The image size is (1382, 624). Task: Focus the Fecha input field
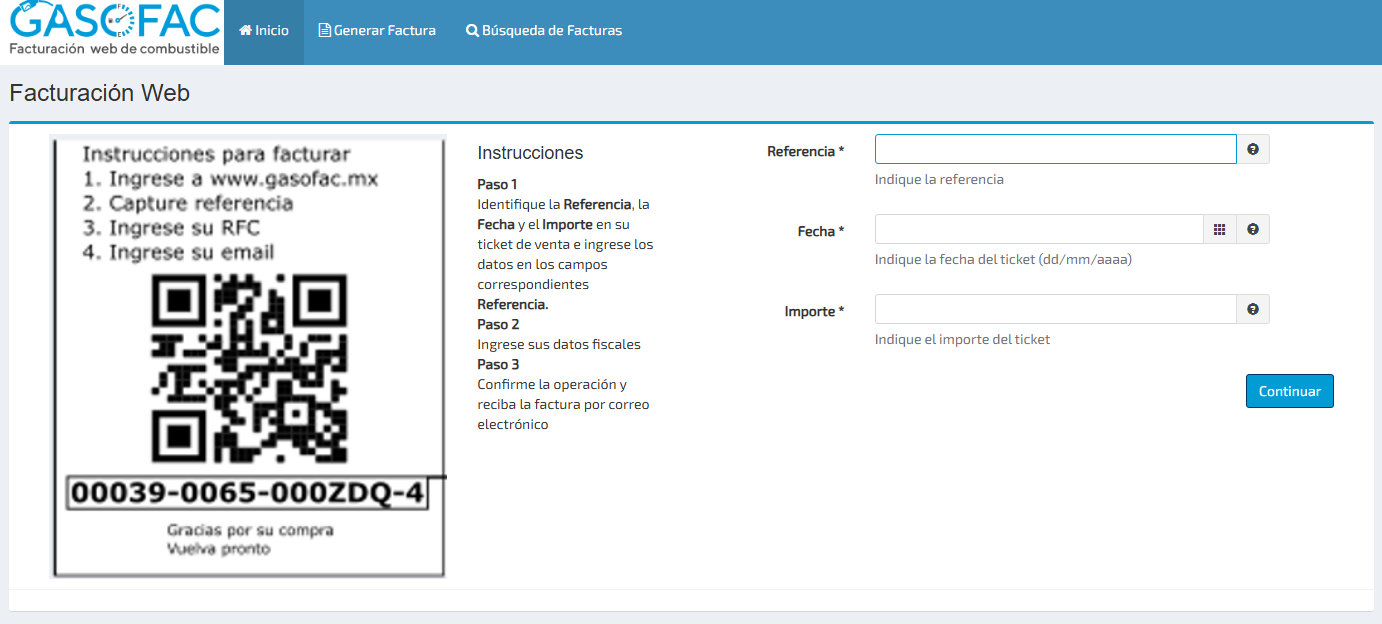[1039, 229]
